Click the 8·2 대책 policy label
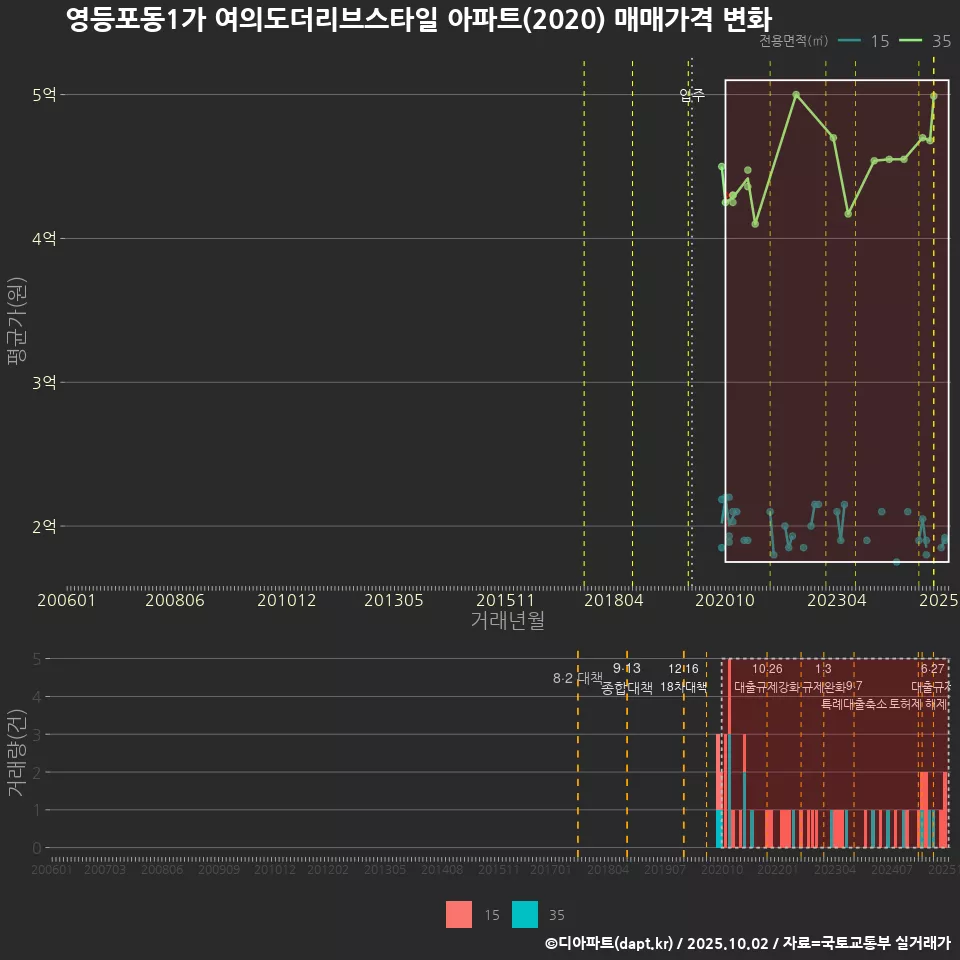 571,678
